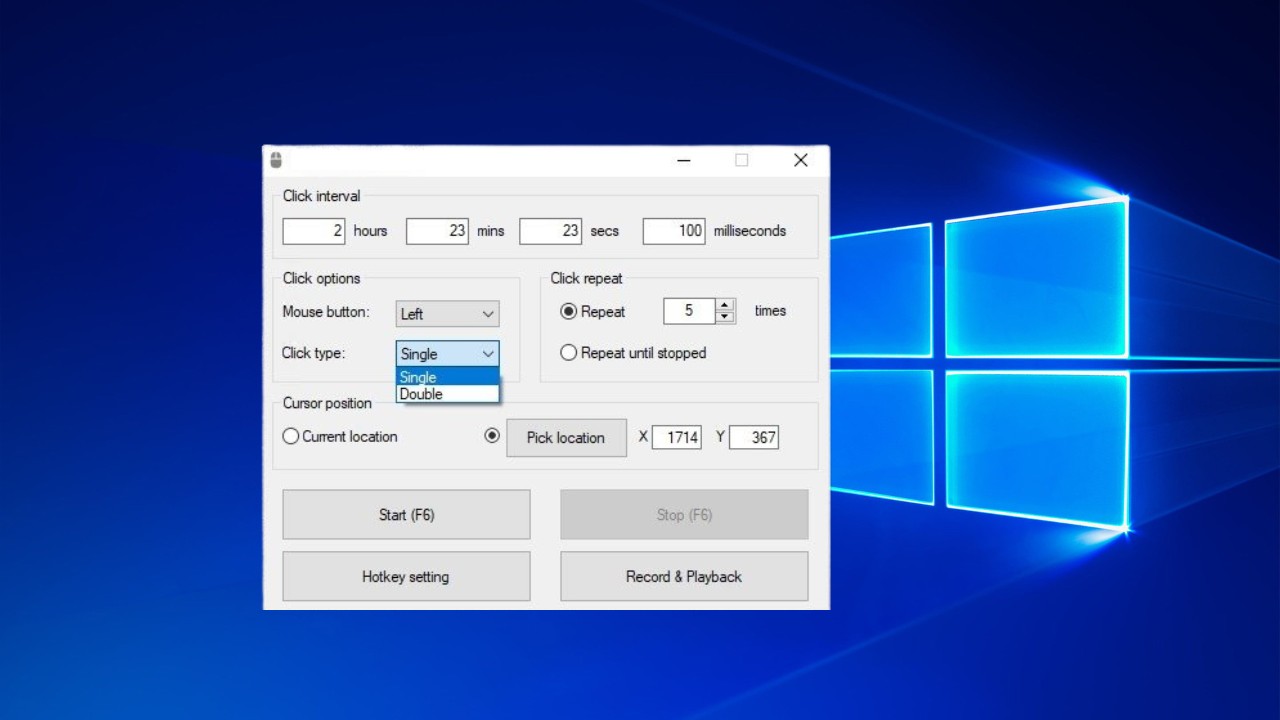Click the Click options group label
The height and width of the screenshot is (720, 1280).
coord(322,278)
